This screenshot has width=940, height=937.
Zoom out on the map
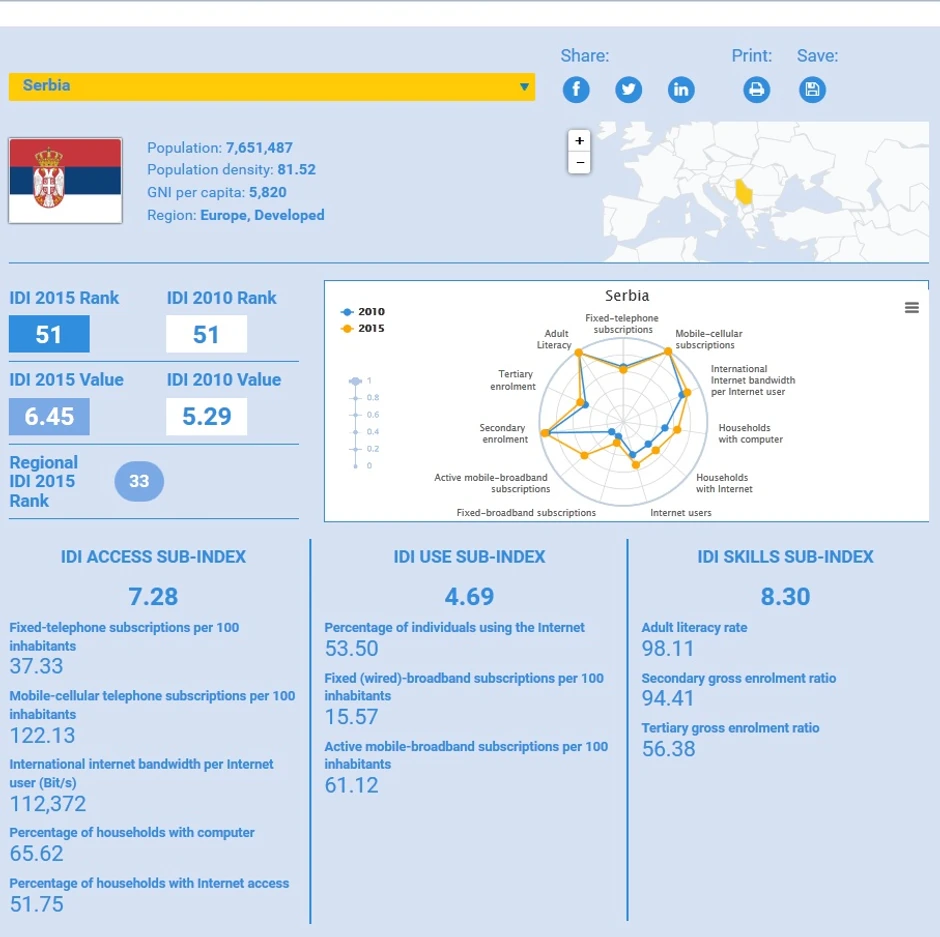579,162
